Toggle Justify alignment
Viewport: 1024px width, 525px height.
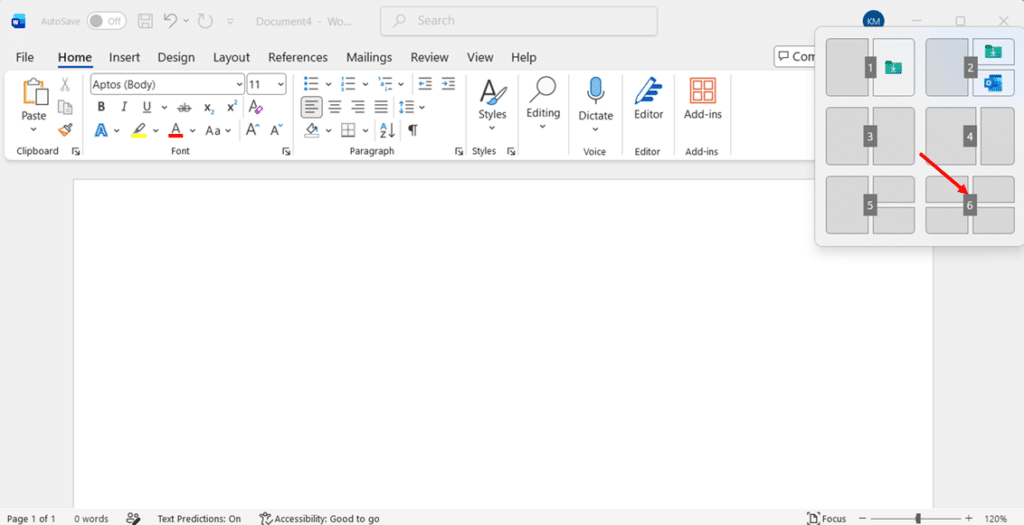pos(381,106)
